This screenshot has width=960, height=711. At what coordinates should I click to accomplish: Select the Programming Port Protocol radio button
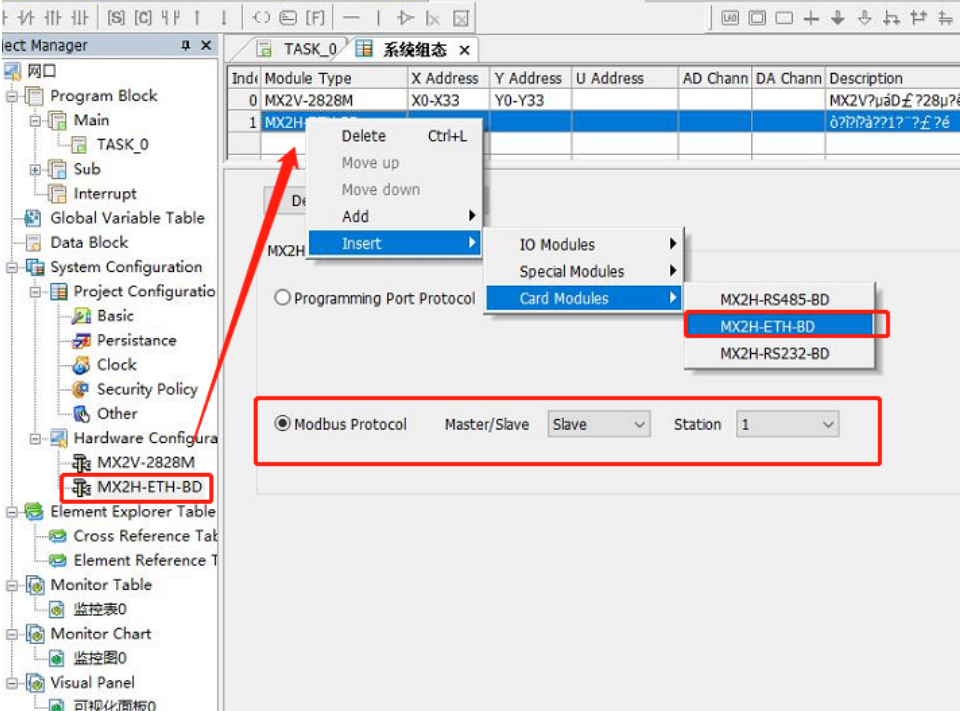click(x=283, y=298)
